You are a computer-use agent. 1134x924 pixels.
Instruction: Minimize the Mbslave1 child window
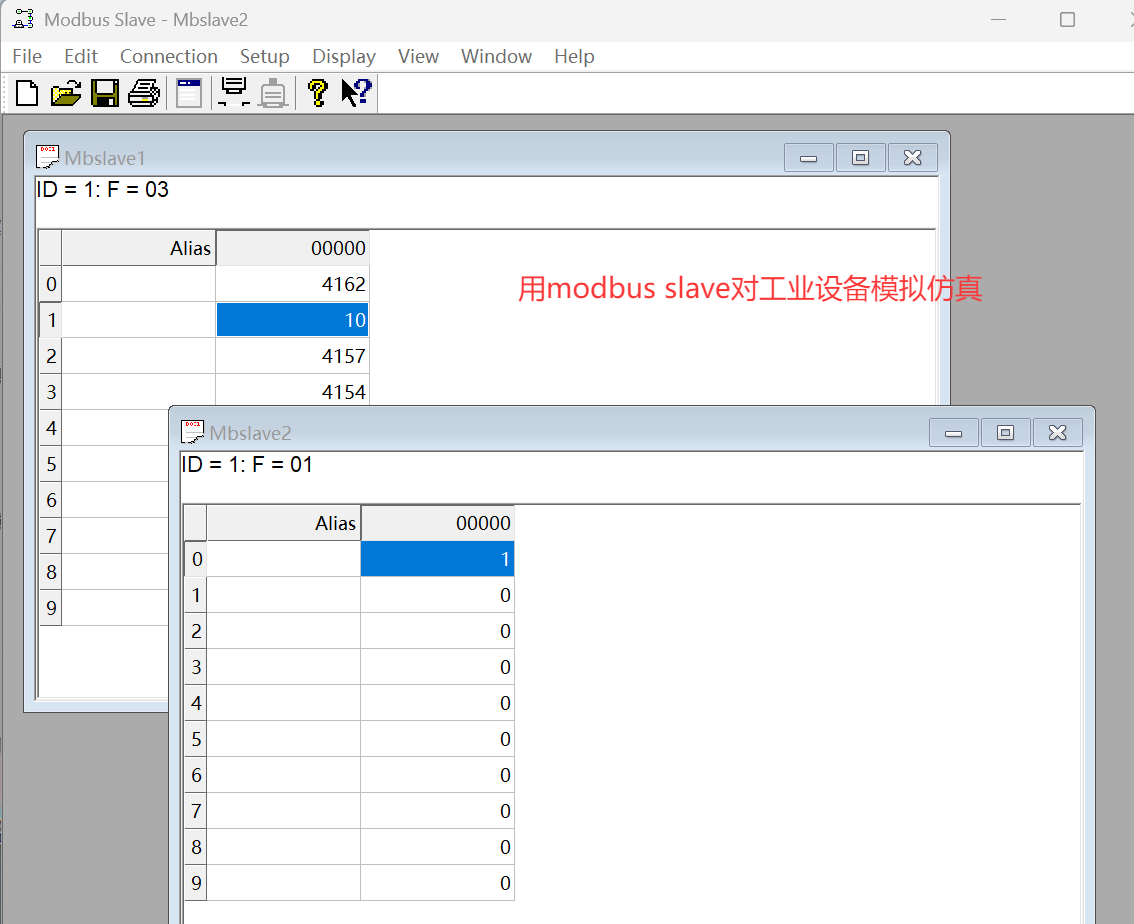pyautogui.click(x=809, y=158)
